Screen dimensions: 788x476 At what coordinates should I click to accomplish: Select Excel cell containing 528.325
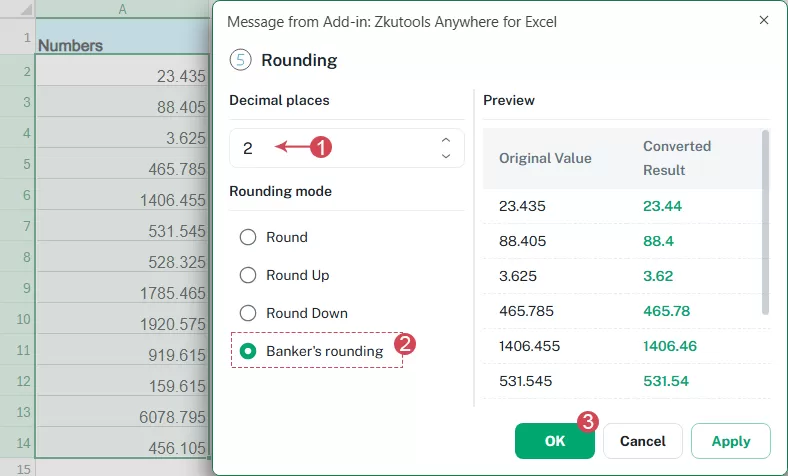click(x=123, y=257)
